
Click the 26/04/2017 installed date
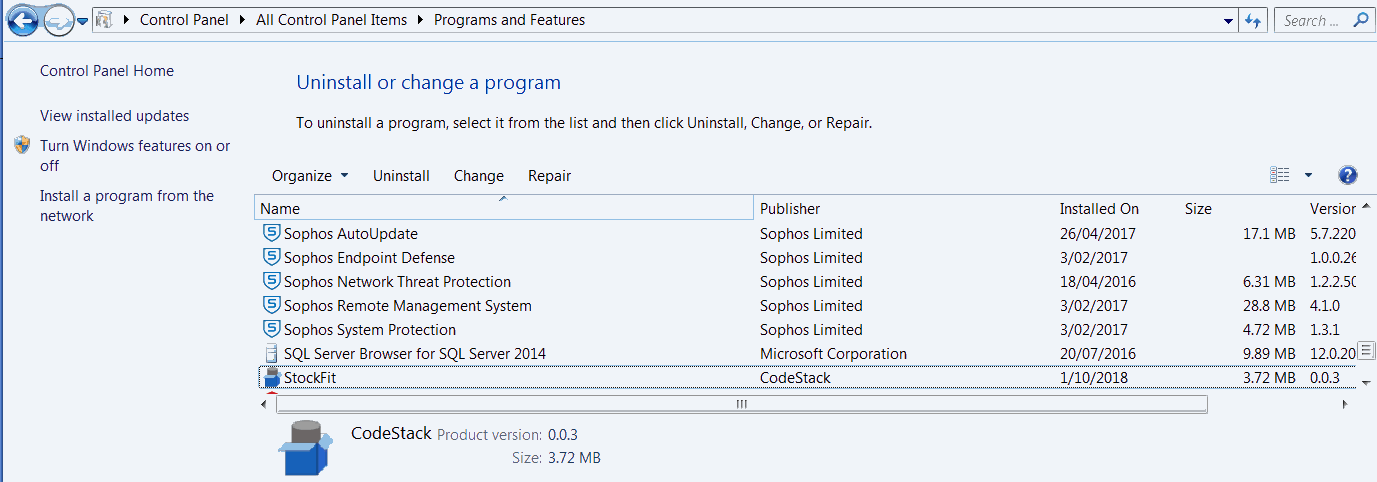[1098, 234]
